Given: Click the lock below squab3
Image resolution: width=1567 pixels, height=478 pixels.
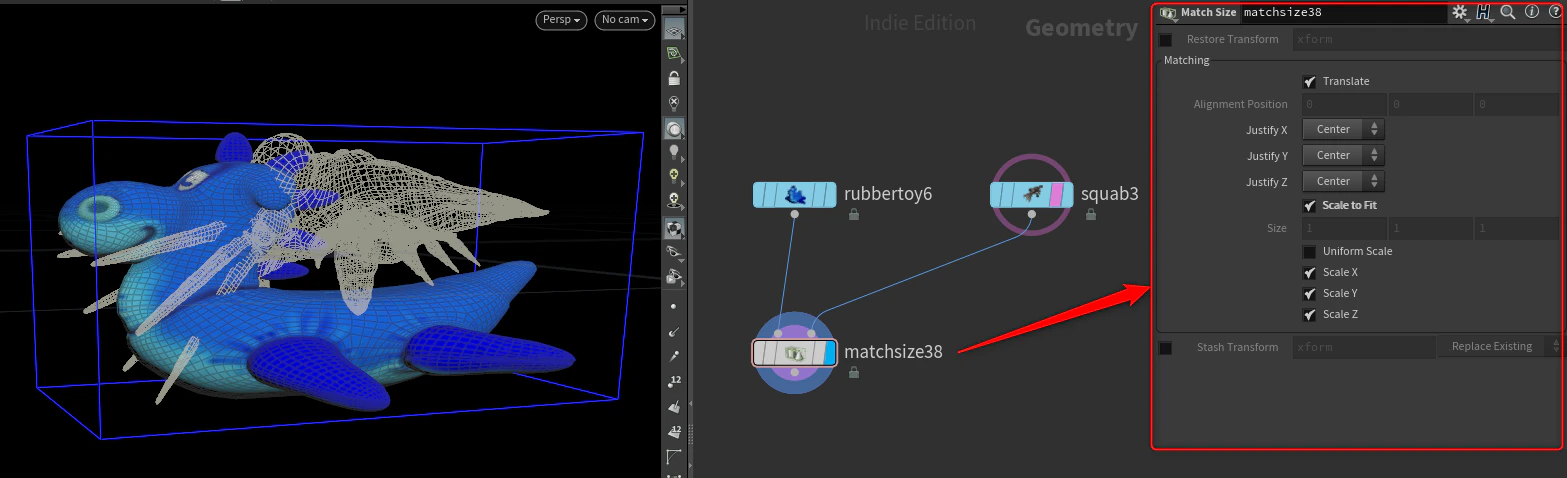Looking at the screenshot, I should [x=1091, y=214].
